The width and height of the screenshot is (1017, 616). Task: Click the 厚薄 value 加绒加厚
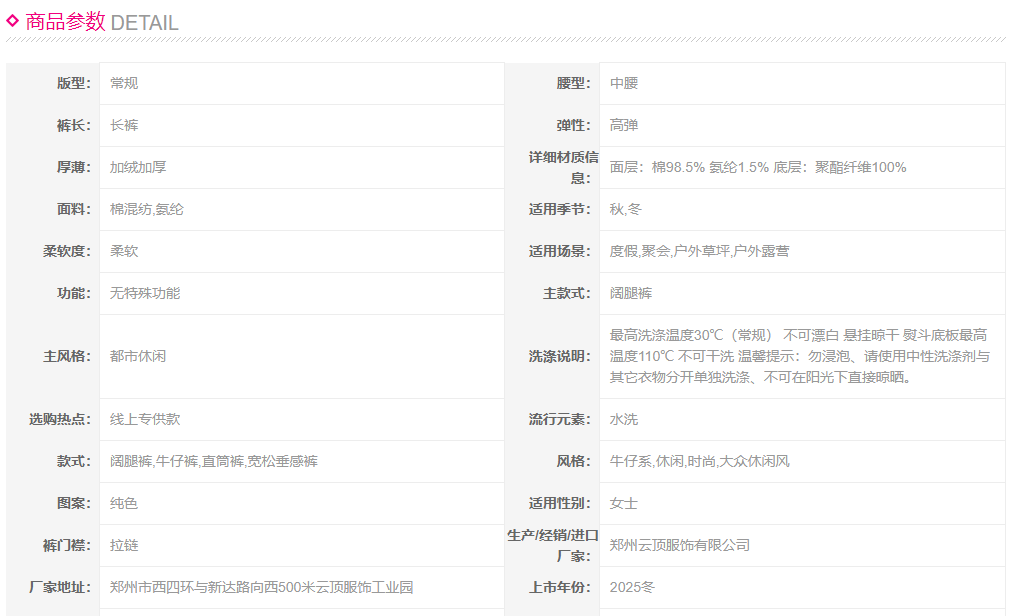click(x=138, y=167)
